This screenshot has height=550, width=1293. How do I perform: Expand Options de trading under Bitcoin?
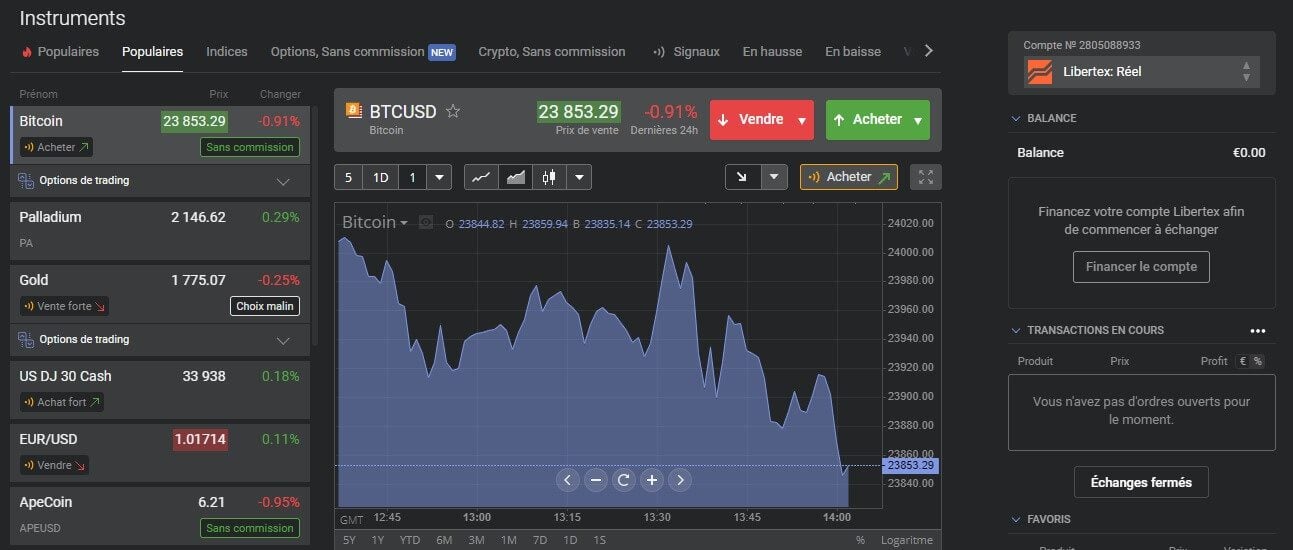tap(283, 181)
